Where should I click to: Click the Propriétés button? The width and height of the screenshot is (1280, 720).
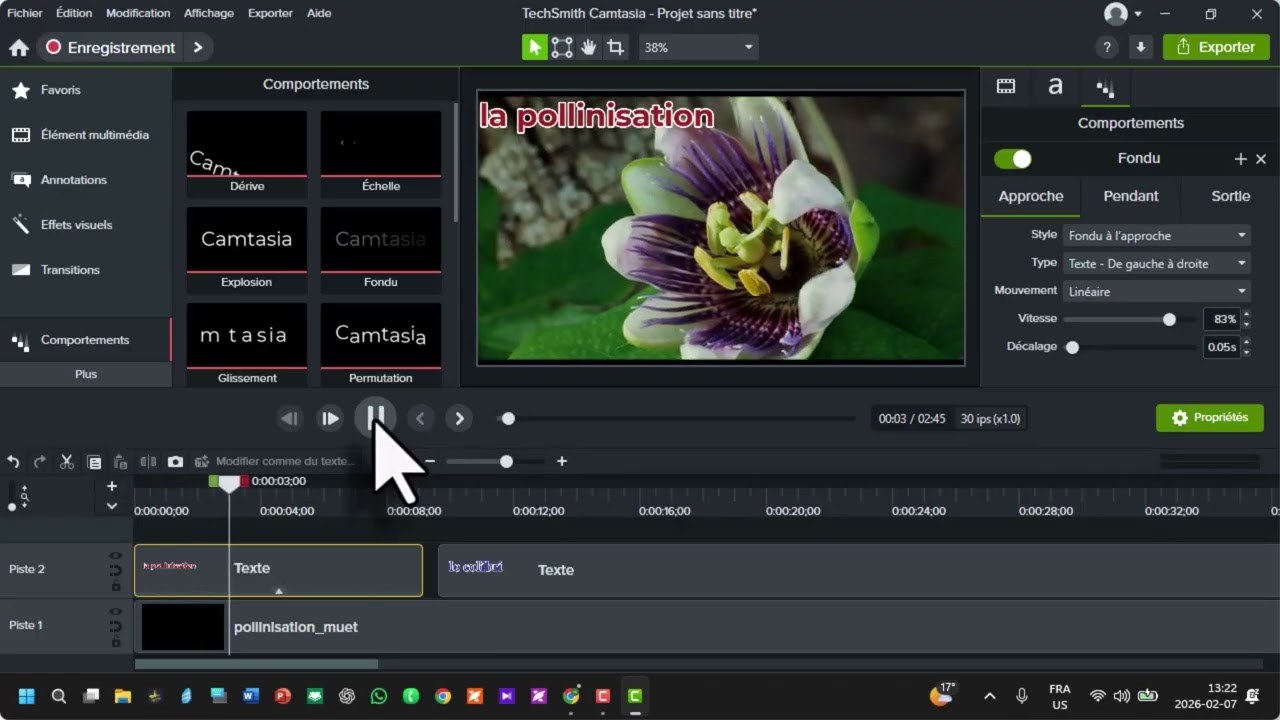click(1210, 418)
